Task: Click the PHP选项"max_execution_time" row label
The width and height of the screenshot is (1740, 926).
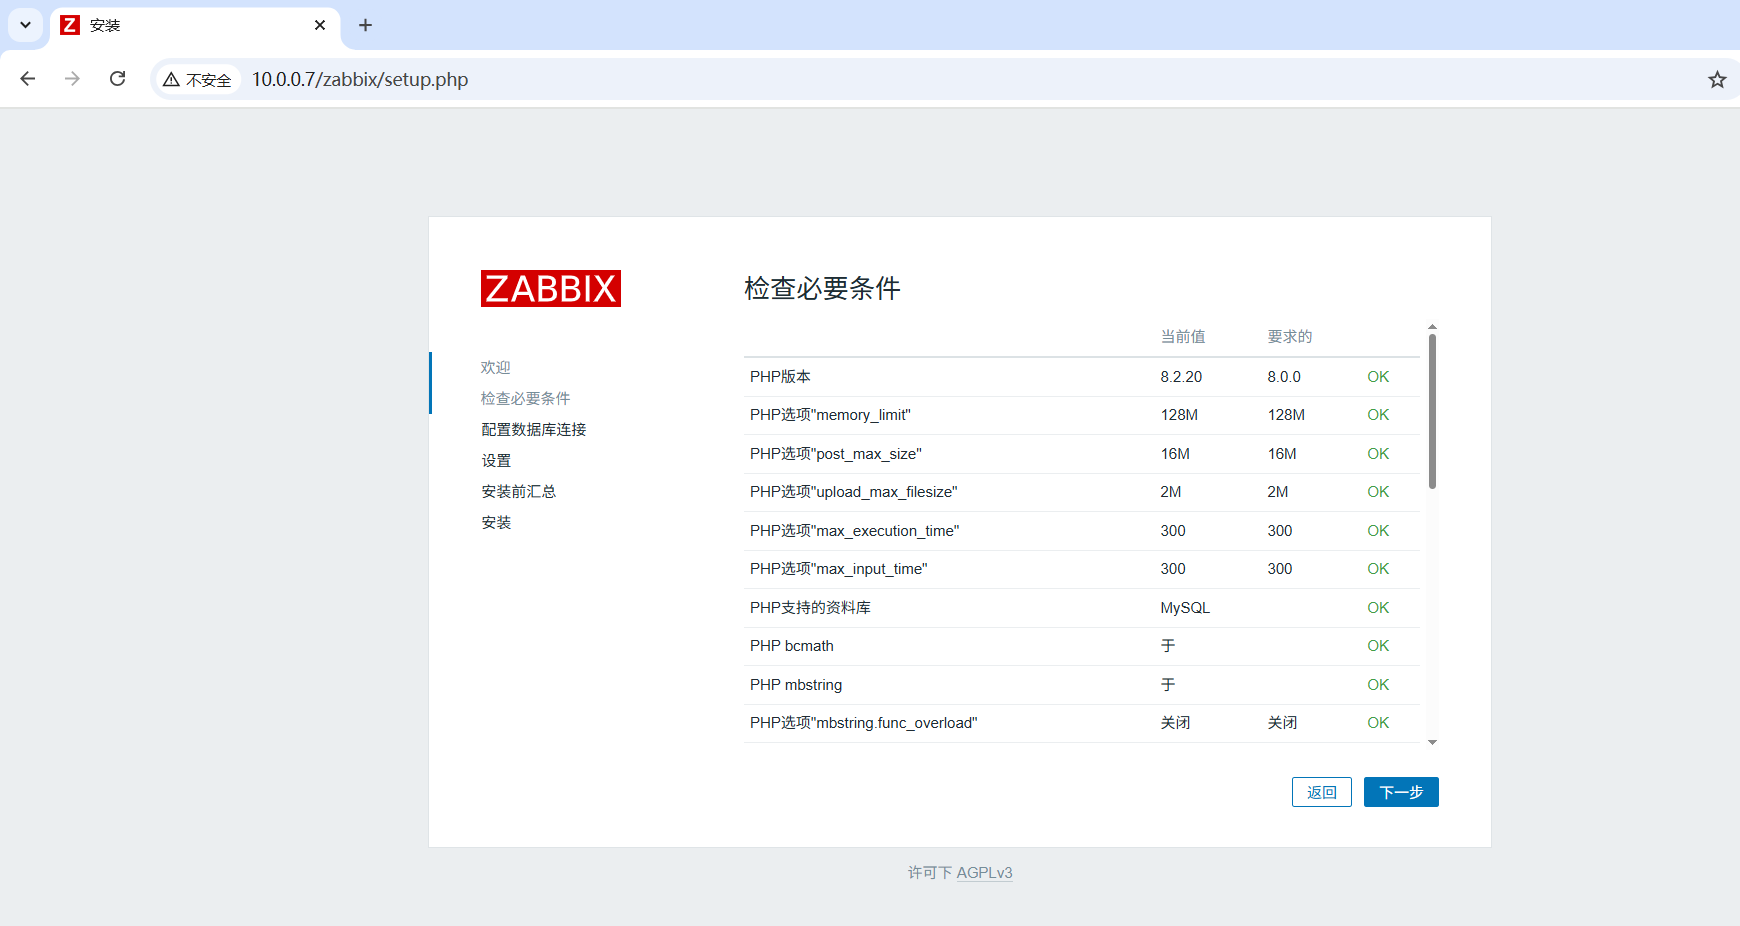Action: [x=855, y=531]
